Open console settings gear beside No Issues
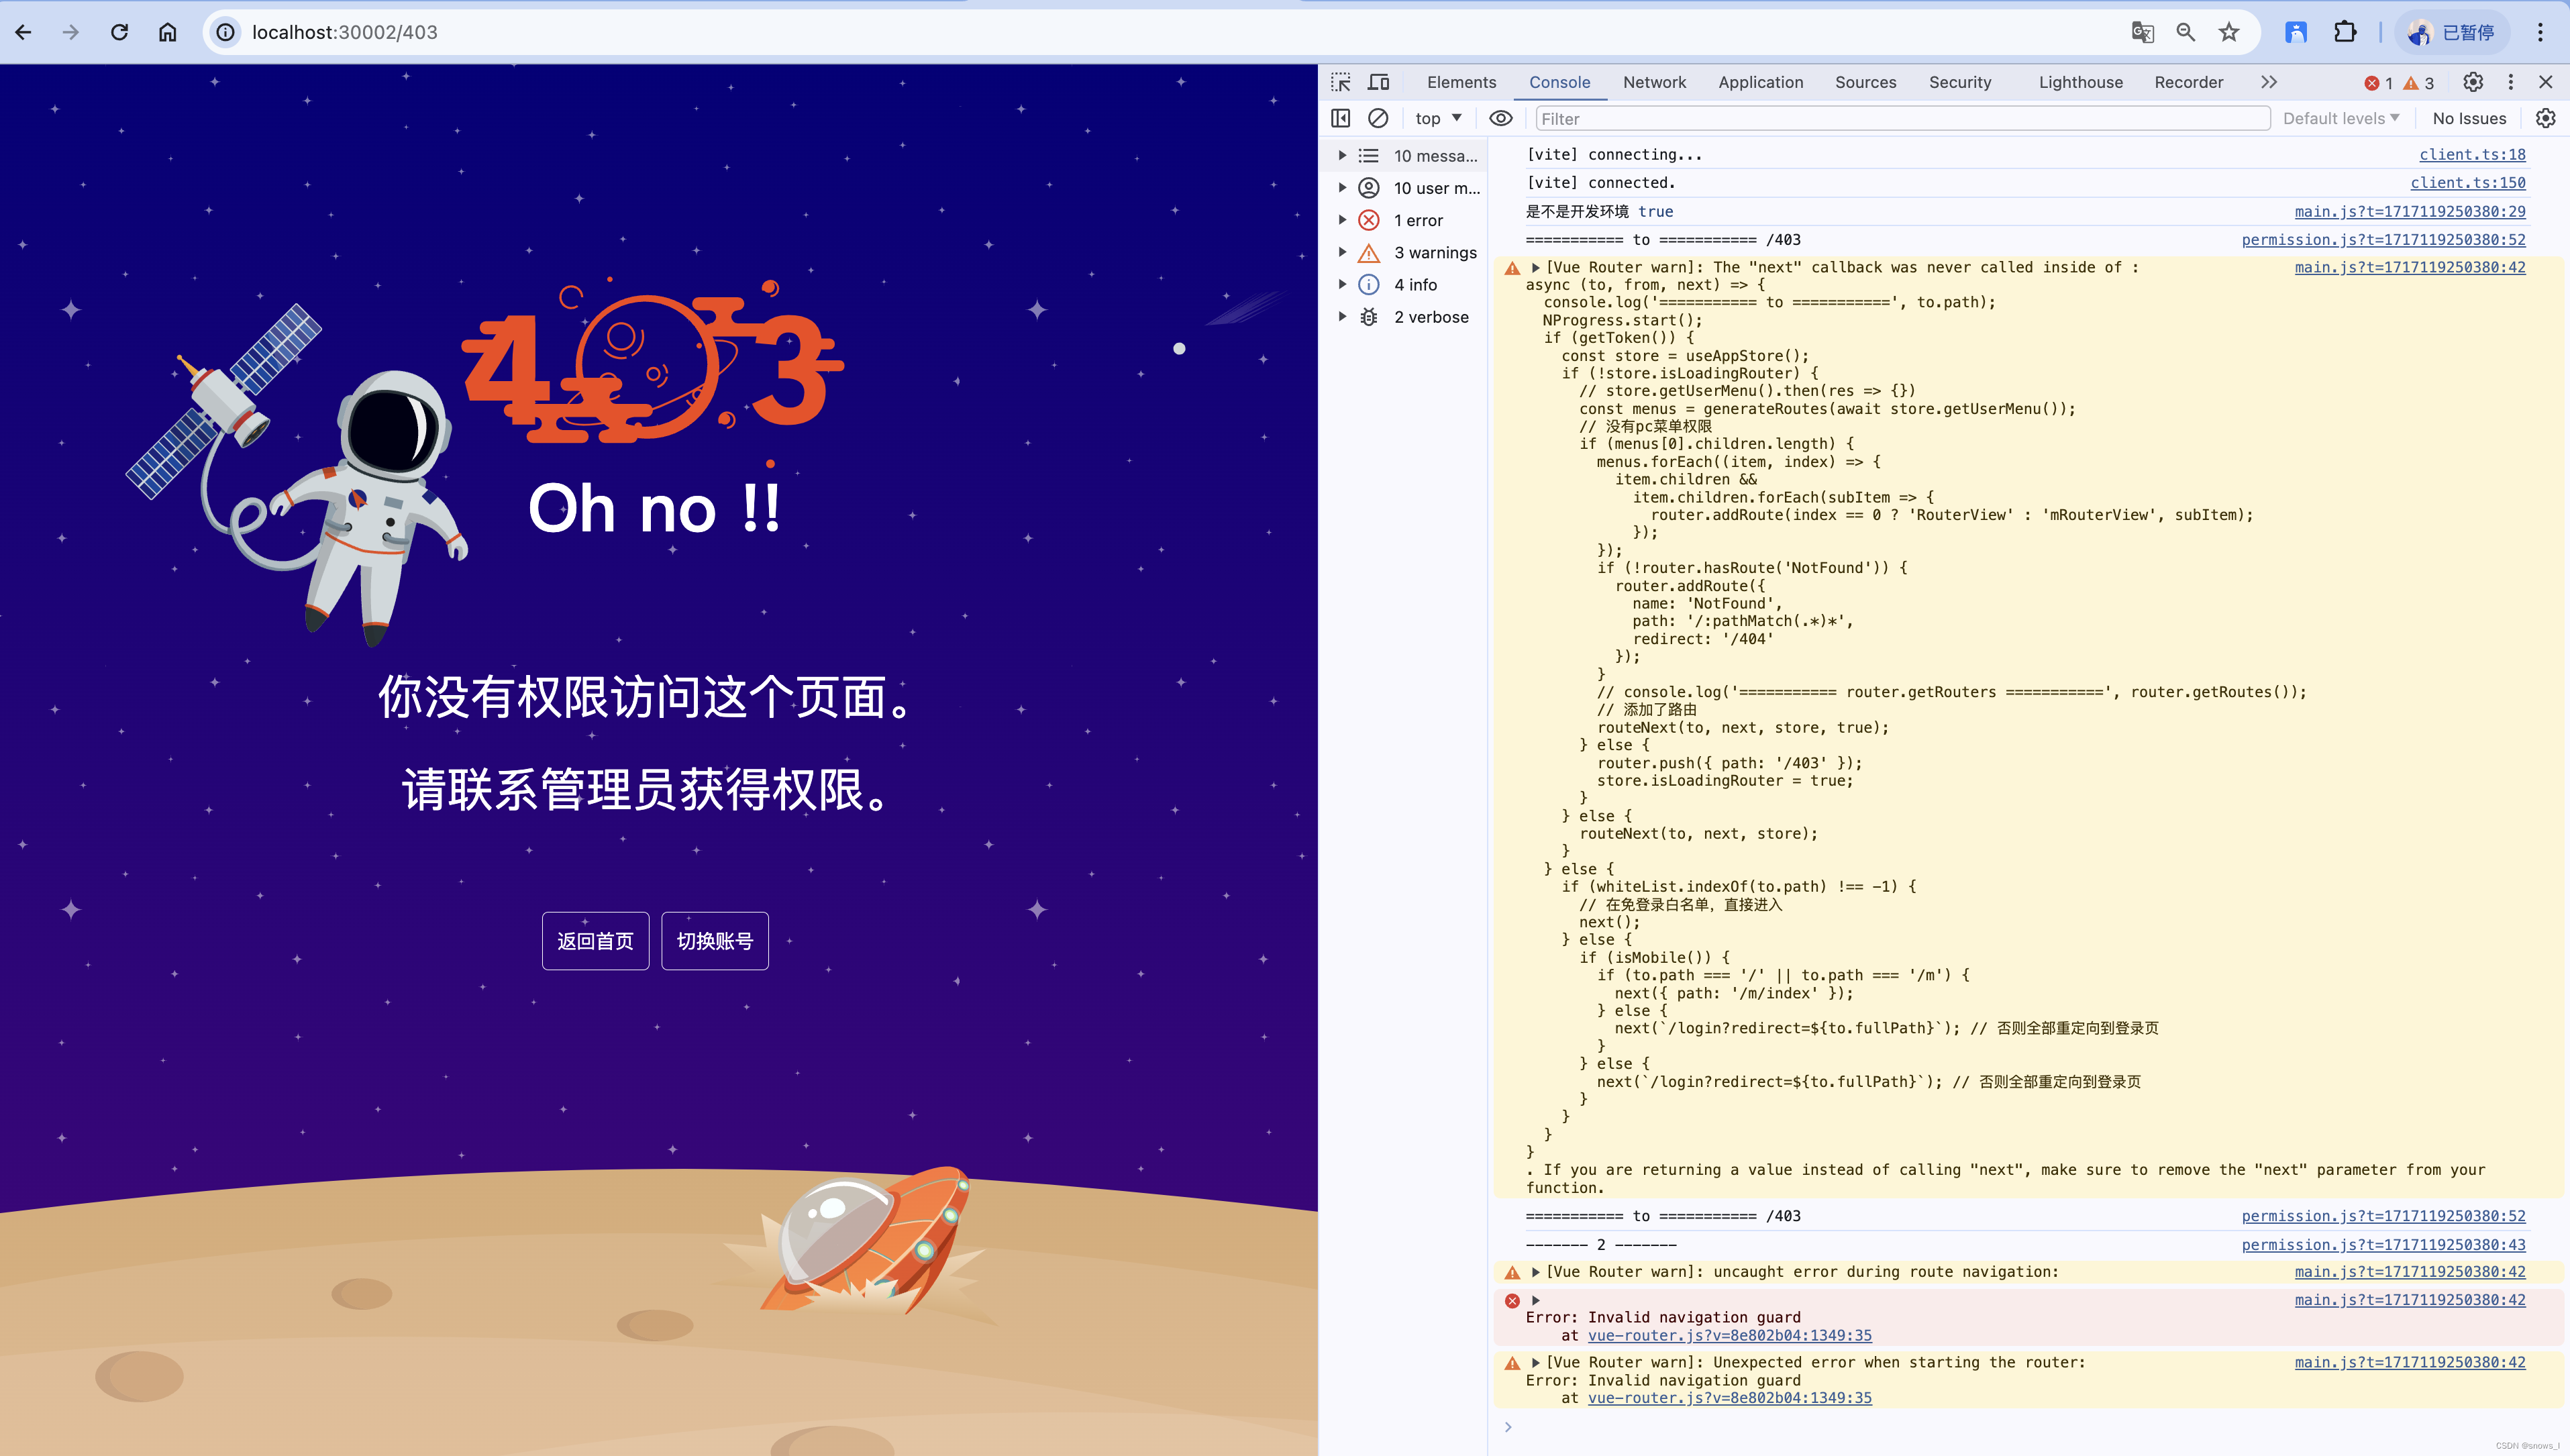The width and height of the screenshot is (2570, 1456). [2545, 118]
